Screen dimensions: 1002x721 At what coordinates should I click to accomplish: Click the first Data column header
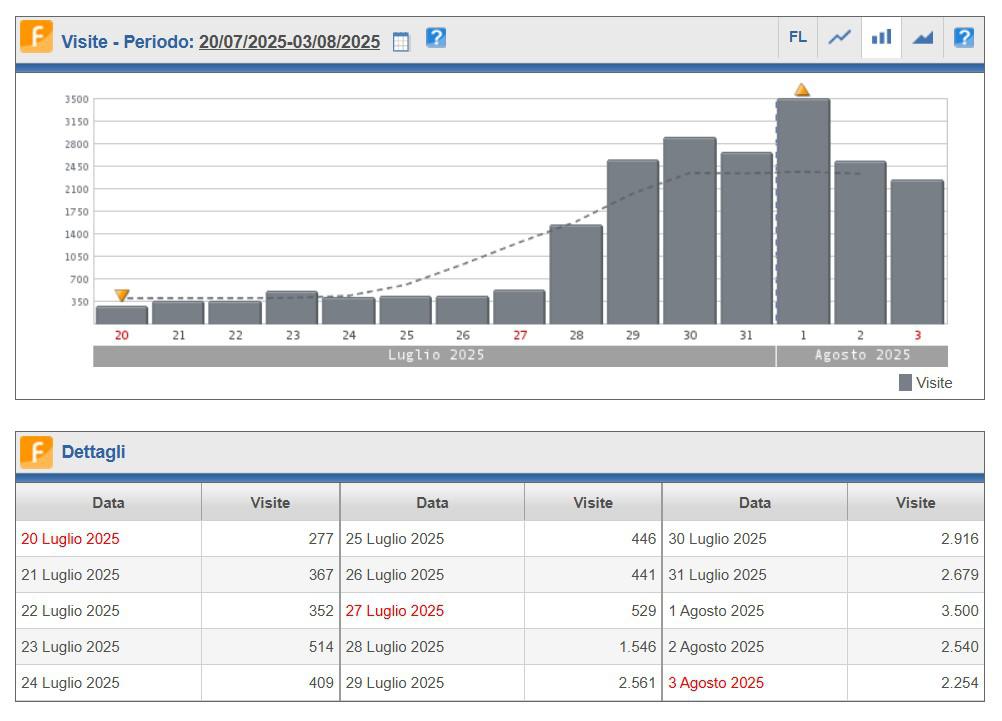click(109, 502)
